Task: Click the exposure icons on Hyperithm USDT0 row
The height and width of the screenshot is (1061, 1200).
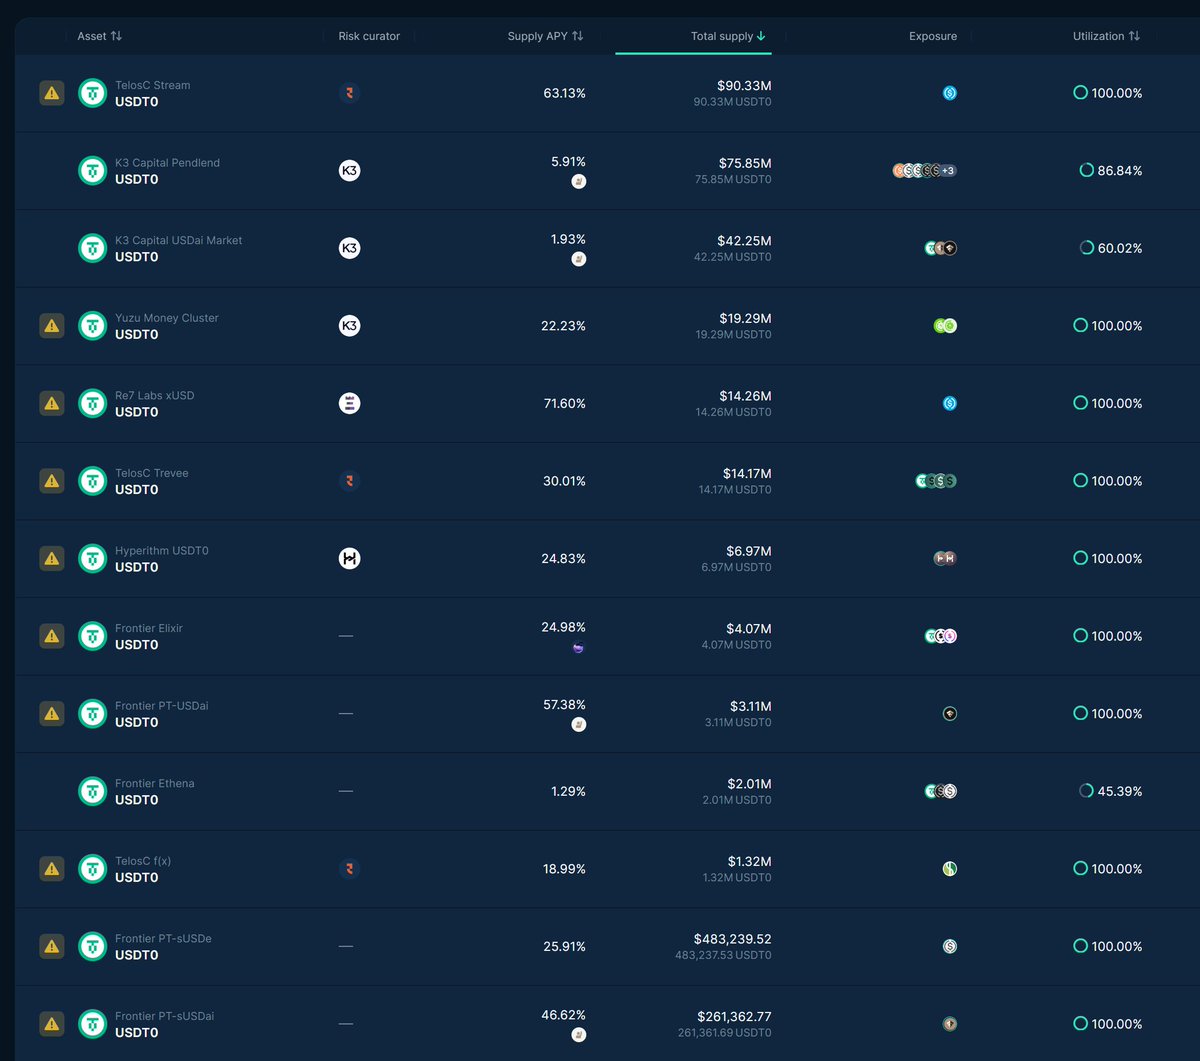Action: [x=945, y=558]
